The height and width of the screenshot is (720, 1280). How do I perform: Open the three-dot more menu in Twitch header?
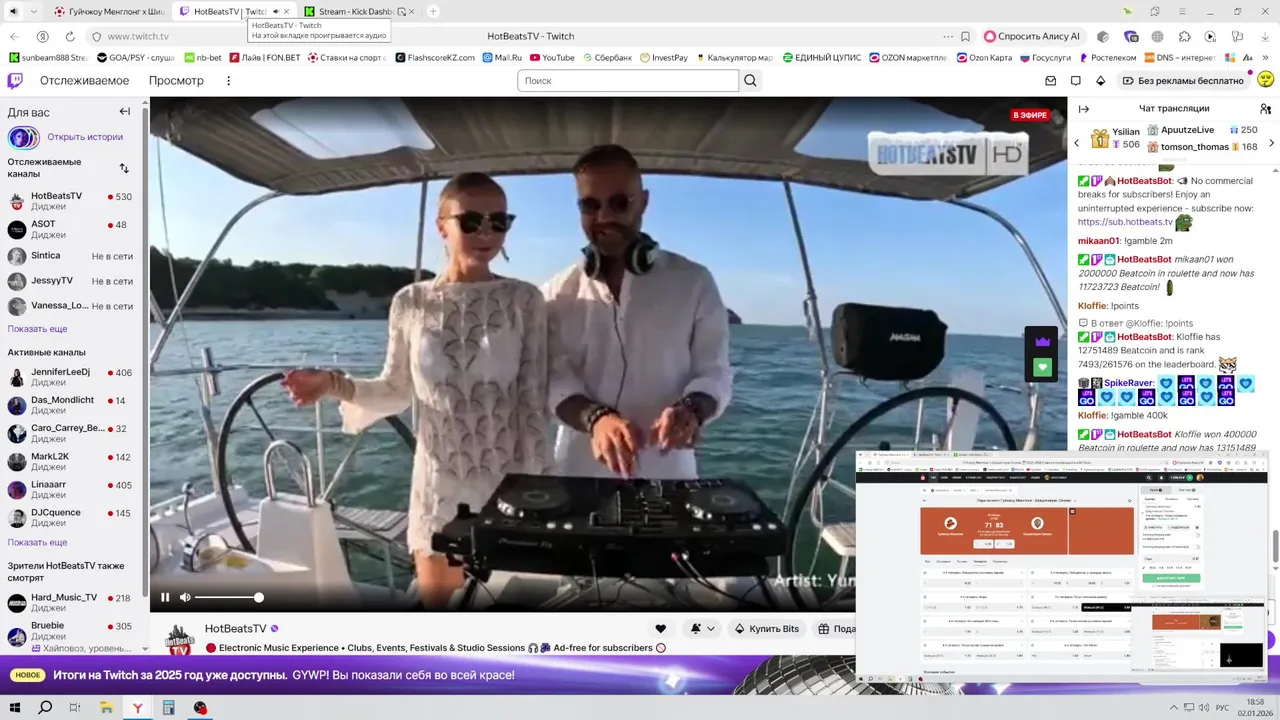pos(229,80)
